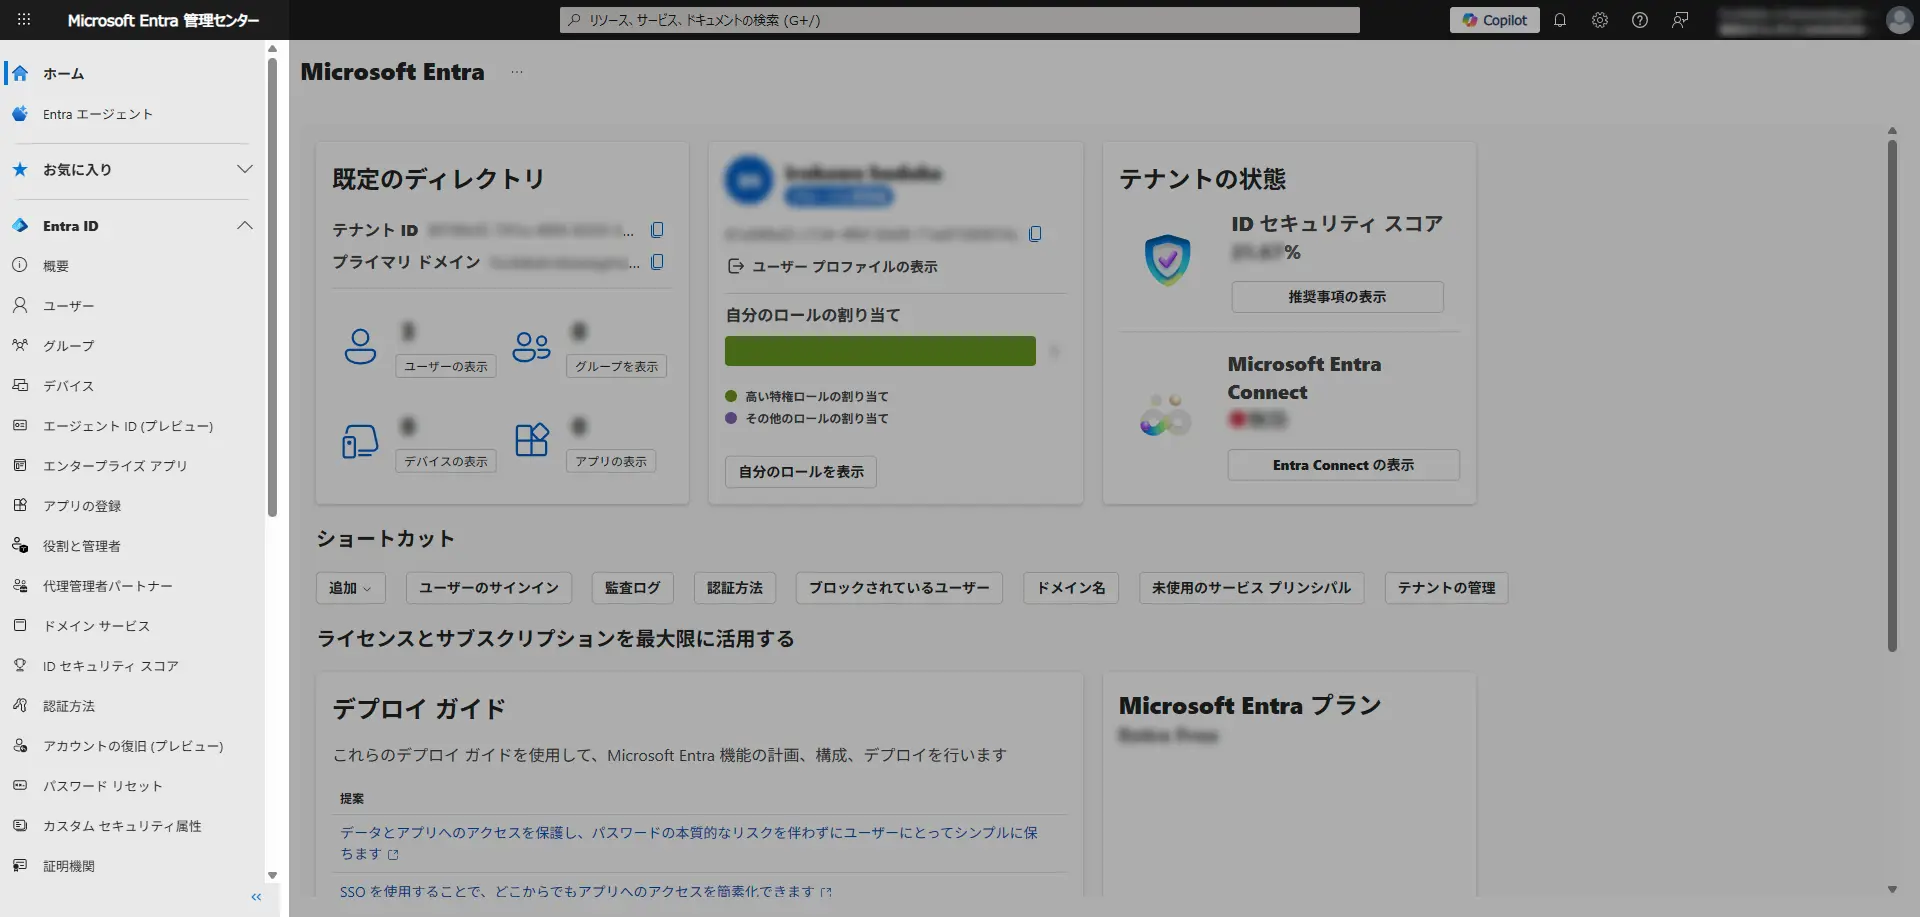Viewport: 1920px width, 917px height.
Task: Open the app launcher waffle icon
Action: coord(24,20)
